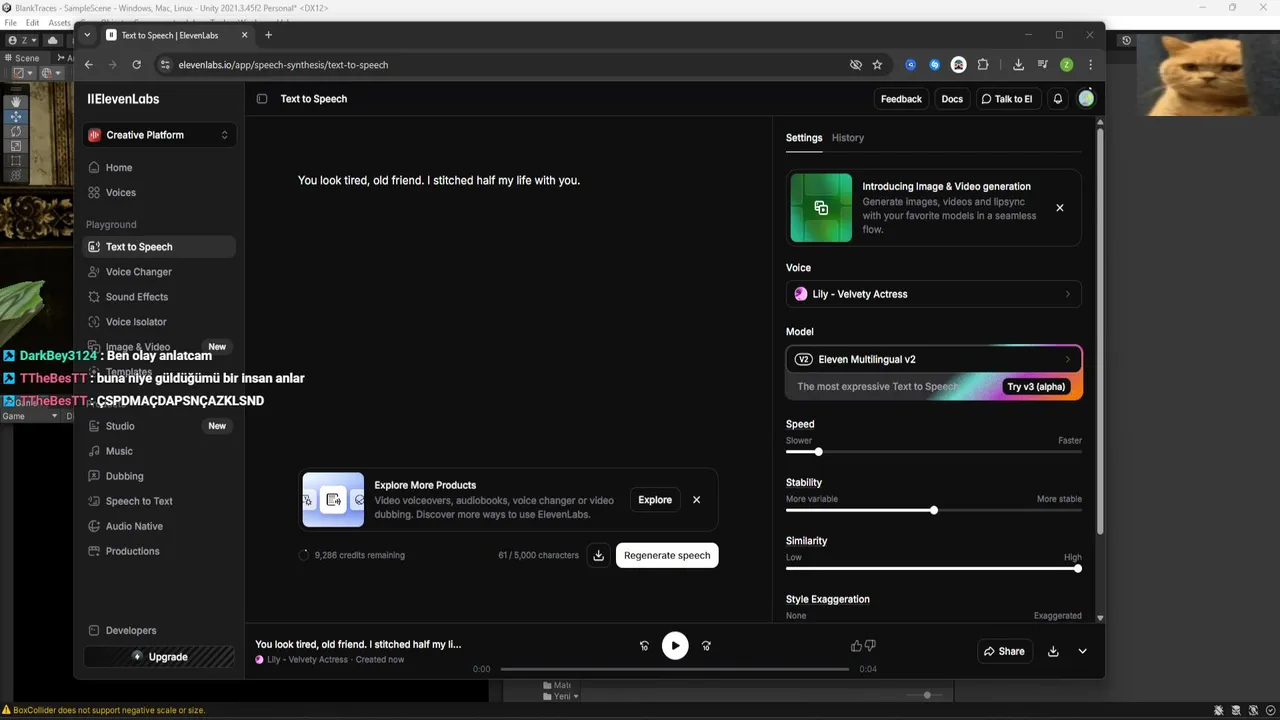Click the Feedback button
Image resolution: width=1280 pixels, height=720 pixels.
click(901, 99)
